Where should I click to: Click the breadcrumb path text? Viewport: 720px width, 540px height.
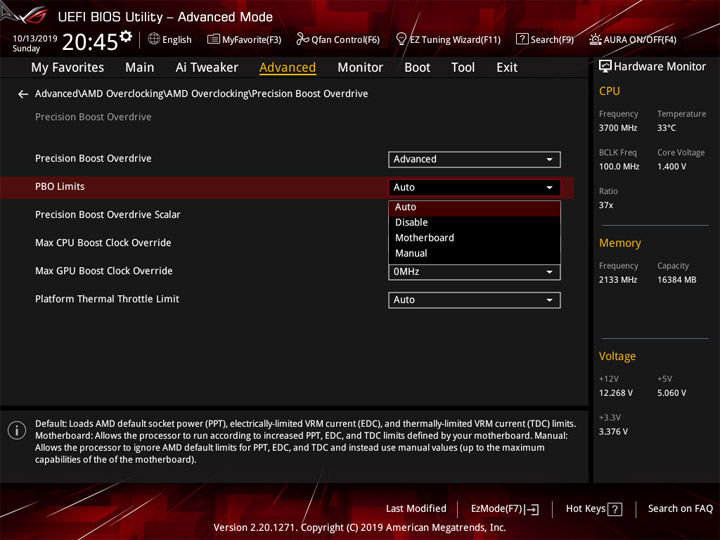[x=202, y=94]
